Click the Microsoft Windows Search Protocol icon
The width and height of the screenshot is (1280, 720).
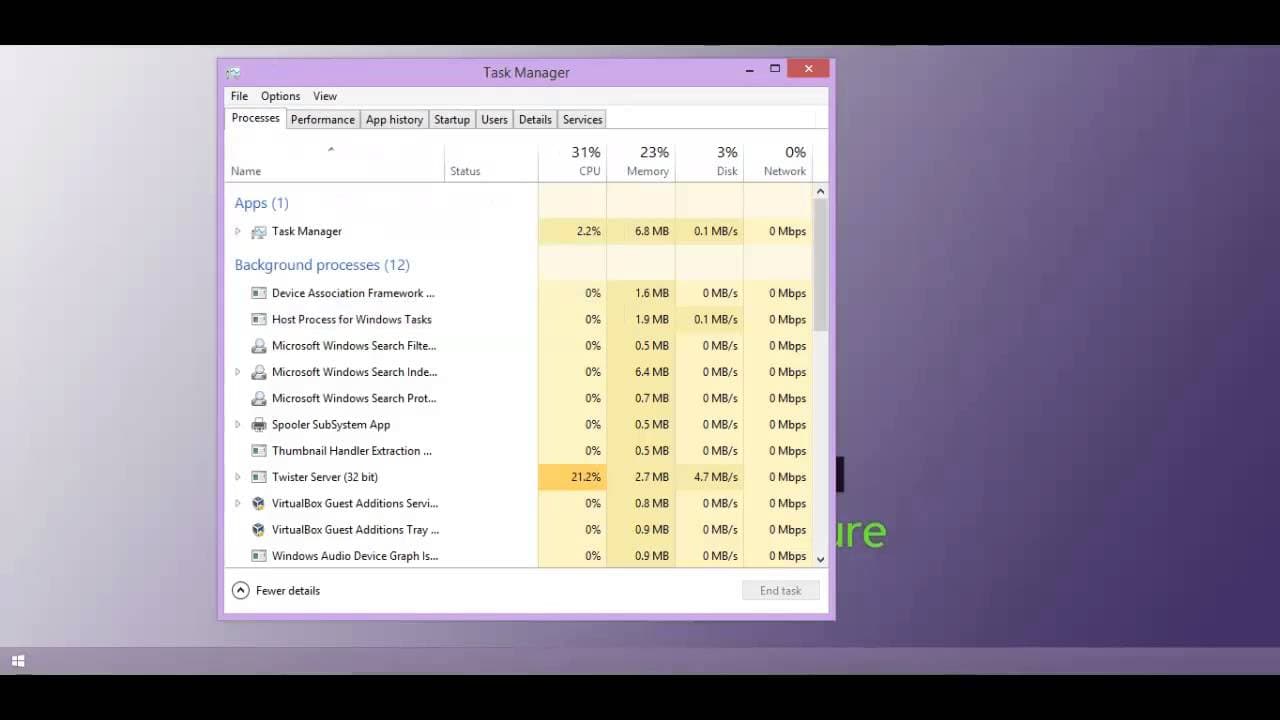[259, 398]
